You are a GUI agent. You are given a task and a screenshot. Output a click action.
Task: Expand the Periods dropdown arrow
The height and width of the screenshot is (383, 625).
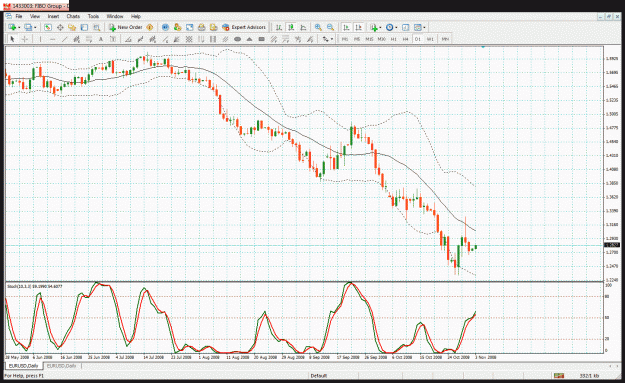tap(396, 27)
